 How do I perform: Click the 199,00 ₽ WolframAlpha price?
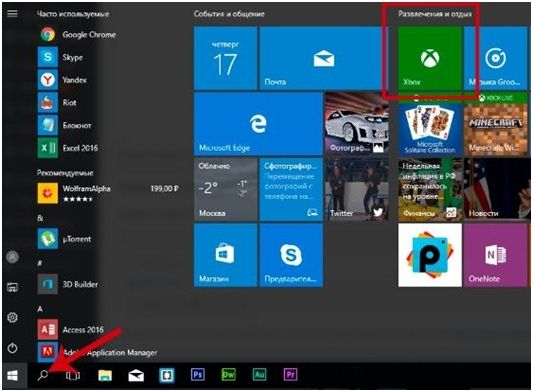pyautogui.click(x=165, y=188)
